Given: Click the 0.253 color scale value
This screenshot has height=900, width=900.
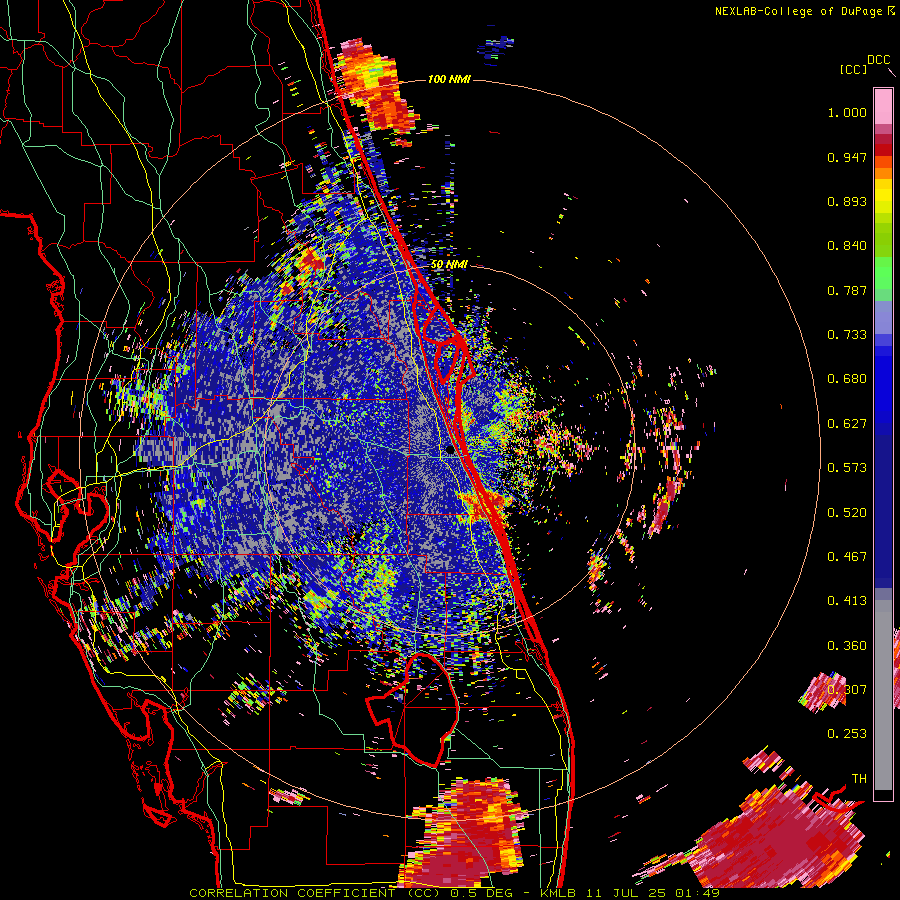Looking at the screenshot, I should click(x=847, y=734).
